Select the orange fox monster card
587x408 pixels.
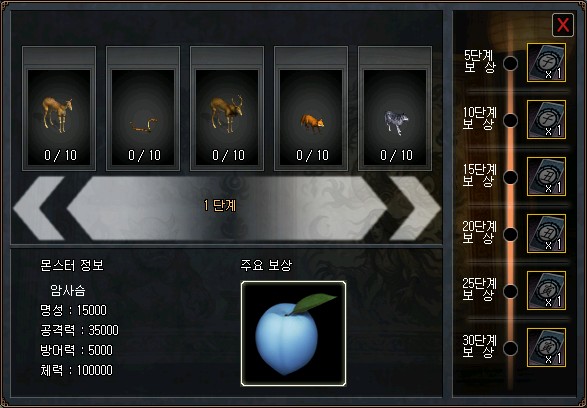click(x=311, y=109)
